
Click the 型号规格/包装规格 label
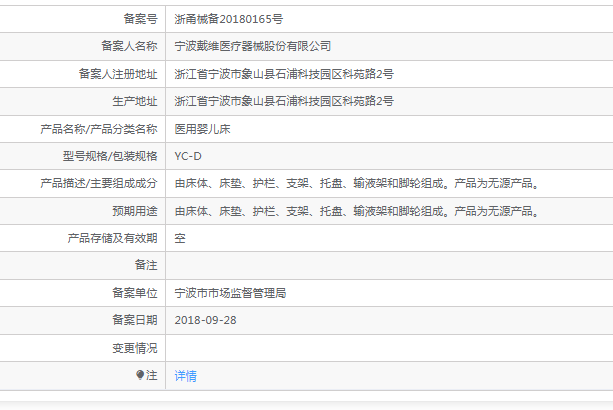110,156
